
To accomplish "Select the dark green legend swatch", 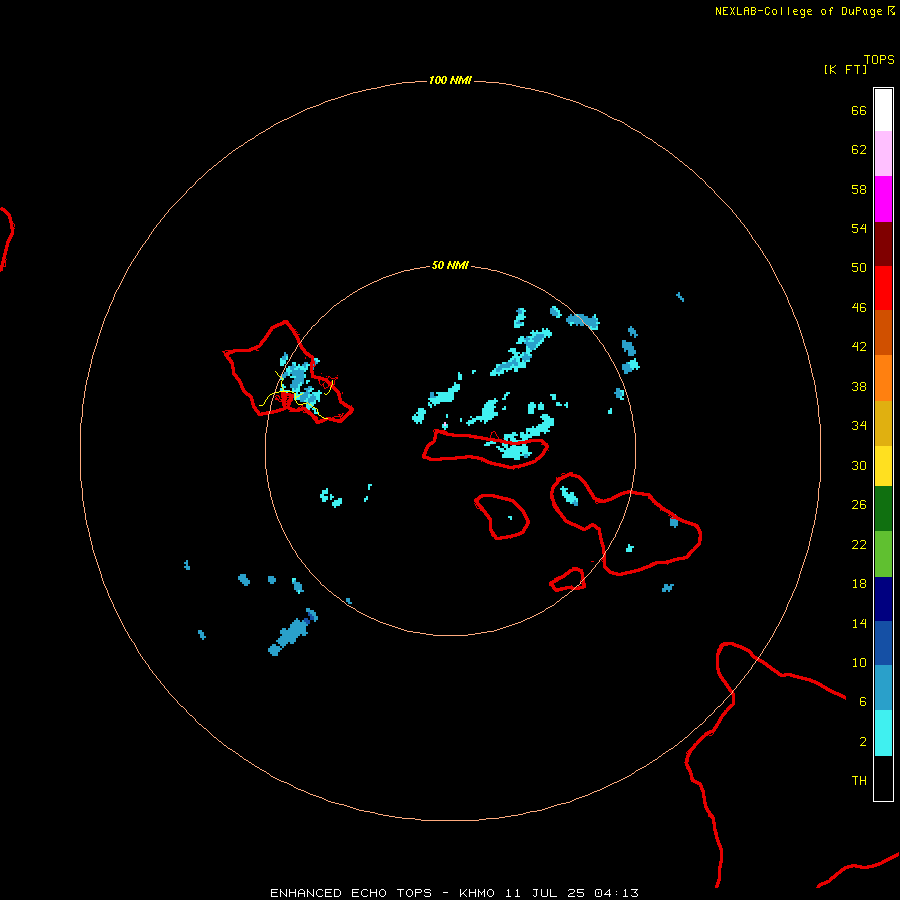I will [x=883, y=509].
